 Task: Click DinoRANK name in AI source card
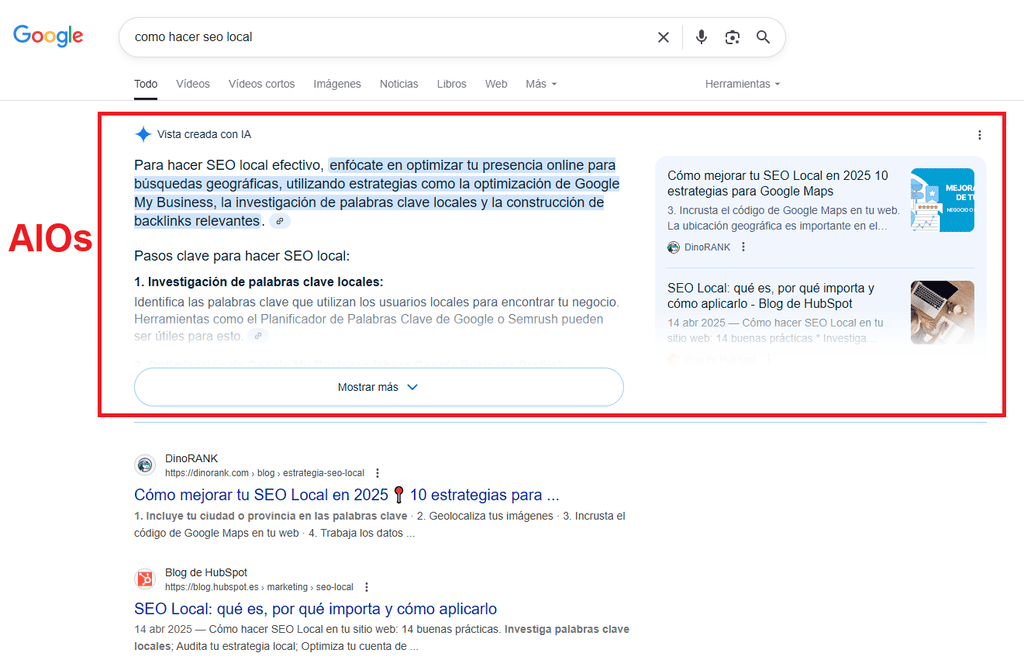[x=707, y=247]
